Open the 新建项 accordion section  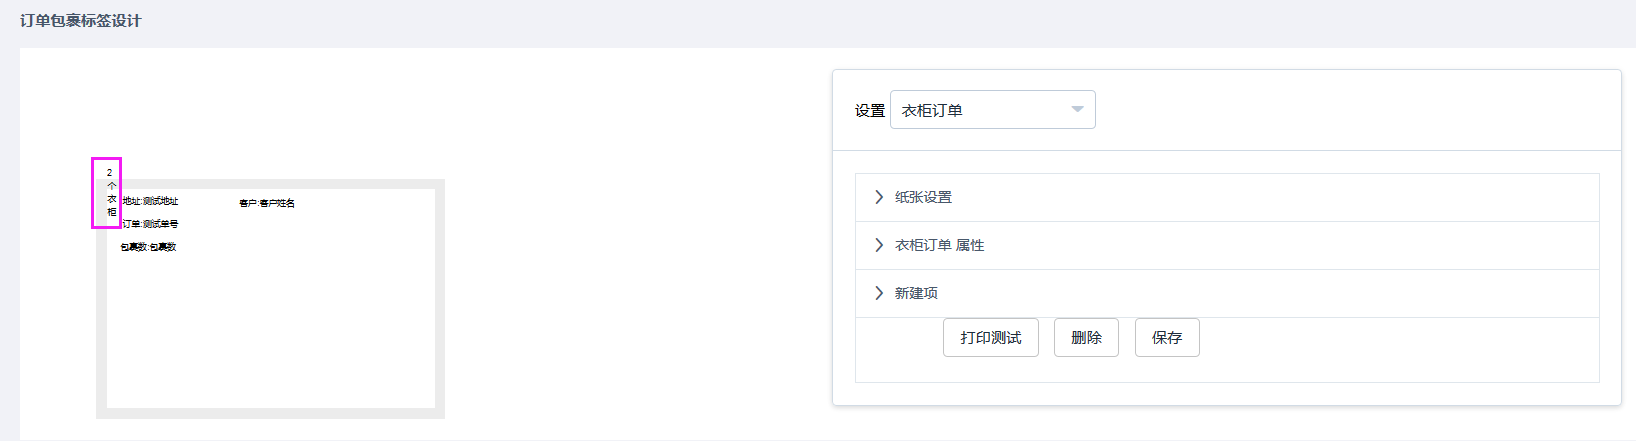pos(1226,293)
